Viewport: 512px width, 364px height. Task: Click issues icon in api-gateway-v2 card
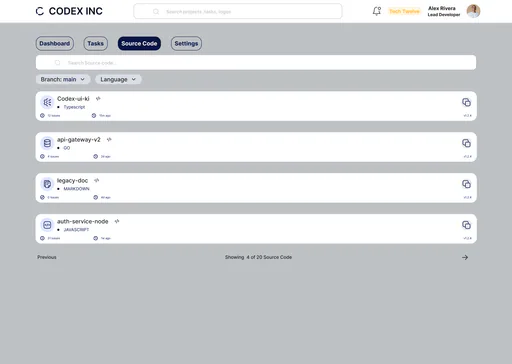[x=42, y=156]
